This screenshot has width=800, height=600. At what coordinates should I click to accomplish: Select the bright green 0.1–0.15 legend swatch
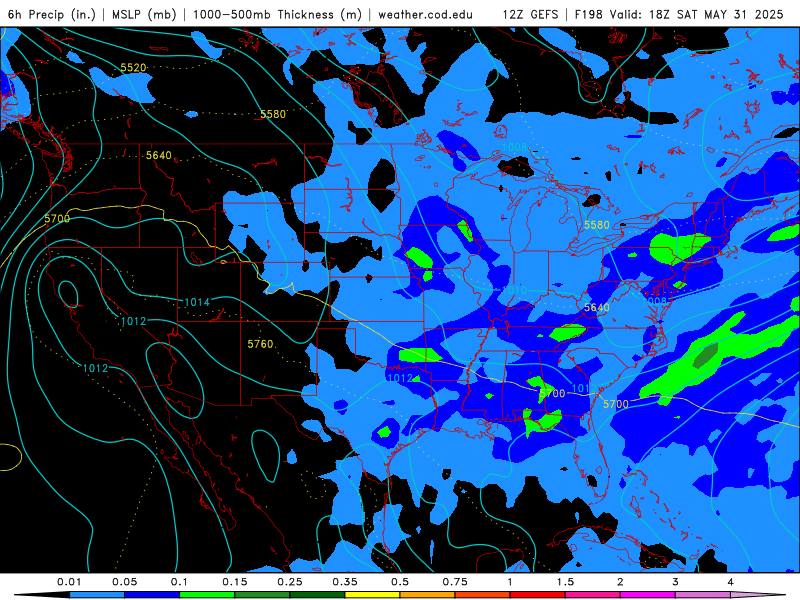[x=207, y=595]
